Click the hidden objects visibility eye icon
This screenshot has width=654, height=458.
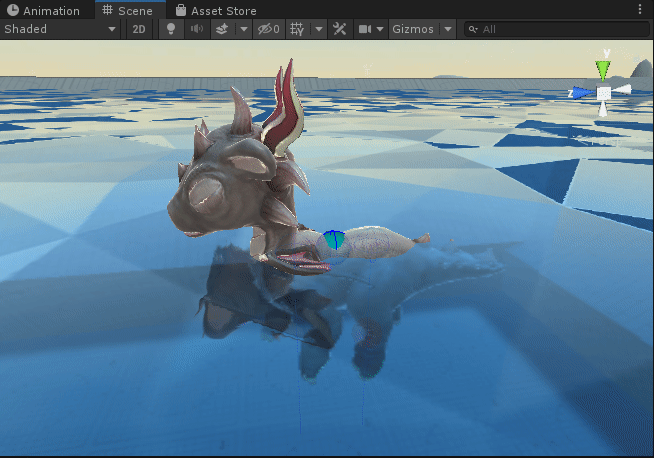[268, 29]
